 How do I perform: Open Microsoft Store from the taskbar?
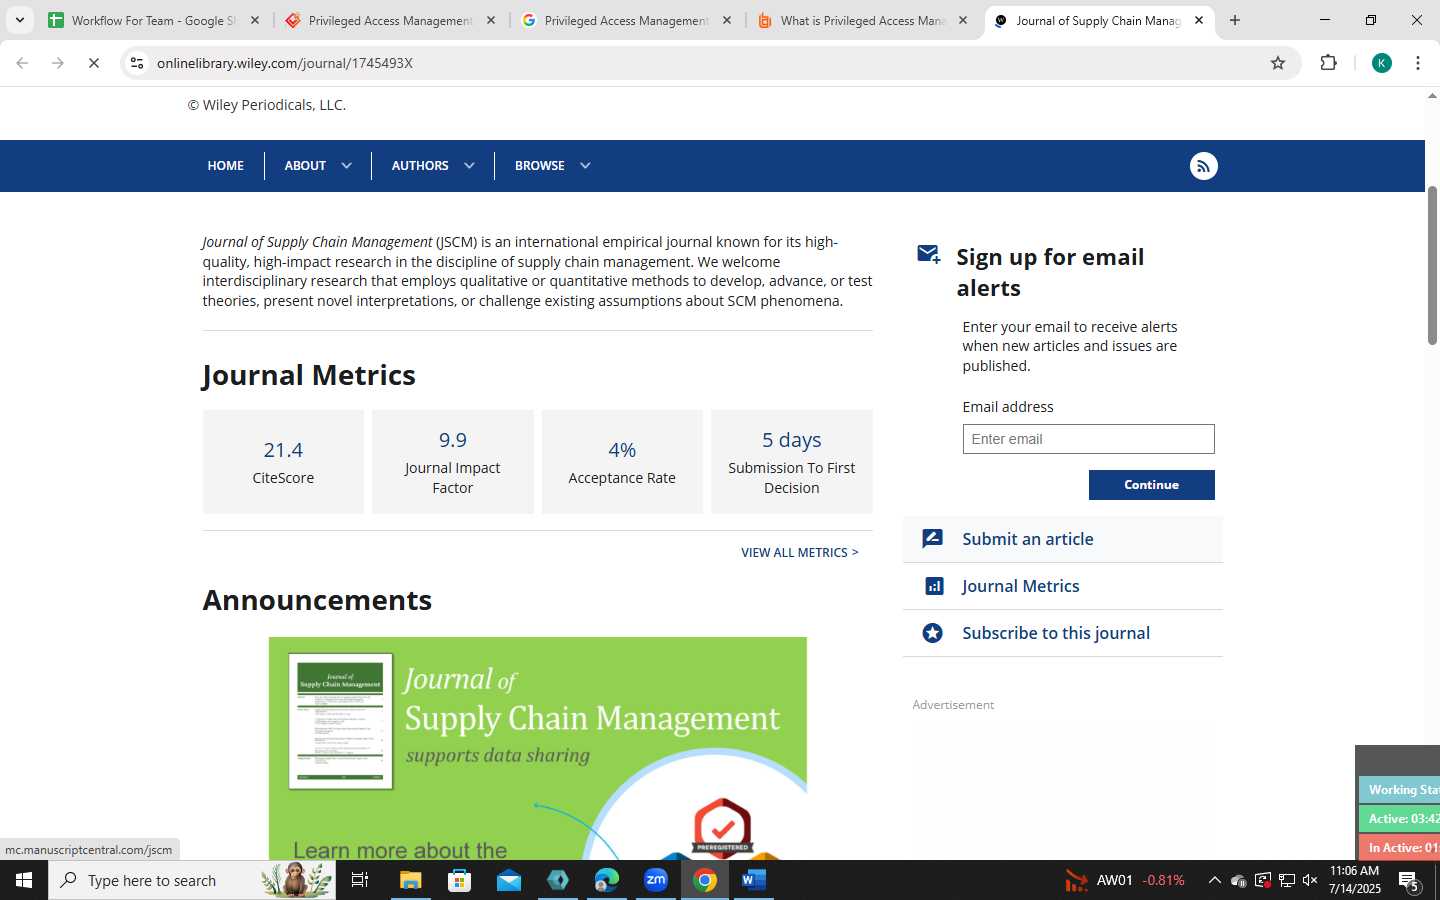[459, 880]
